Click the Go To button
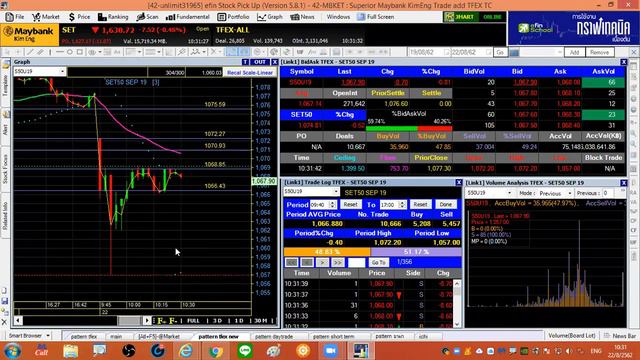Screen dimensions: 640x360 coord(378,262)
